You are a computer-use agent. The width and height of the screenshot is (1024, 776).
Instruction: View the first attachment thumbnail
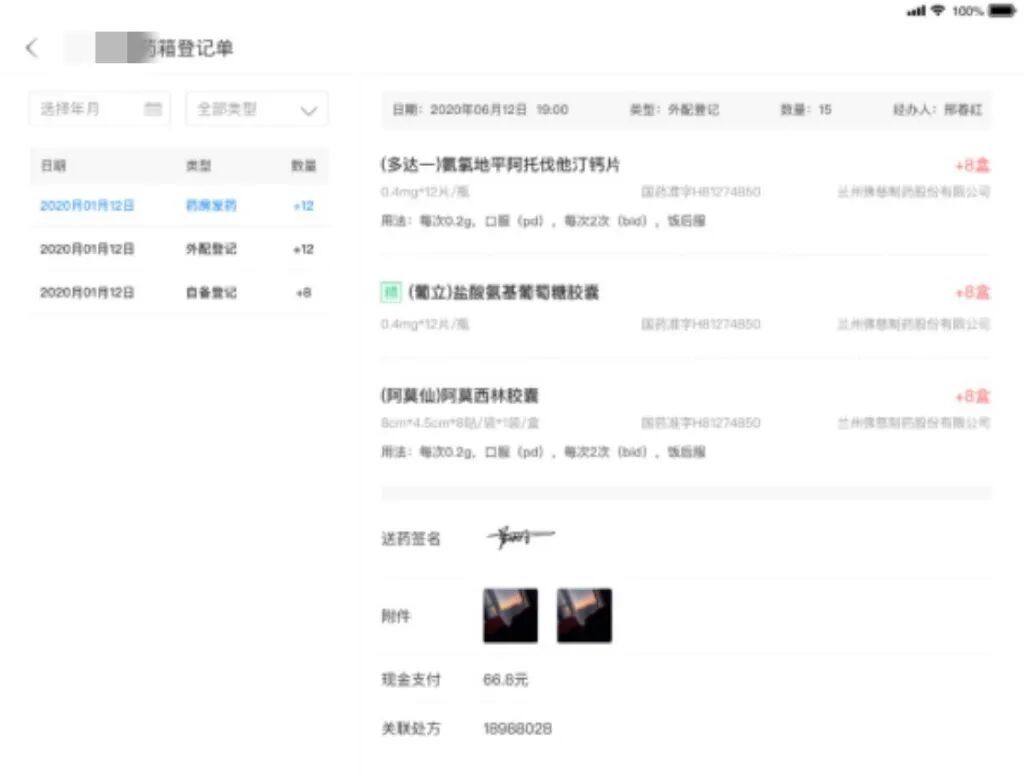[x=510, y=615]
